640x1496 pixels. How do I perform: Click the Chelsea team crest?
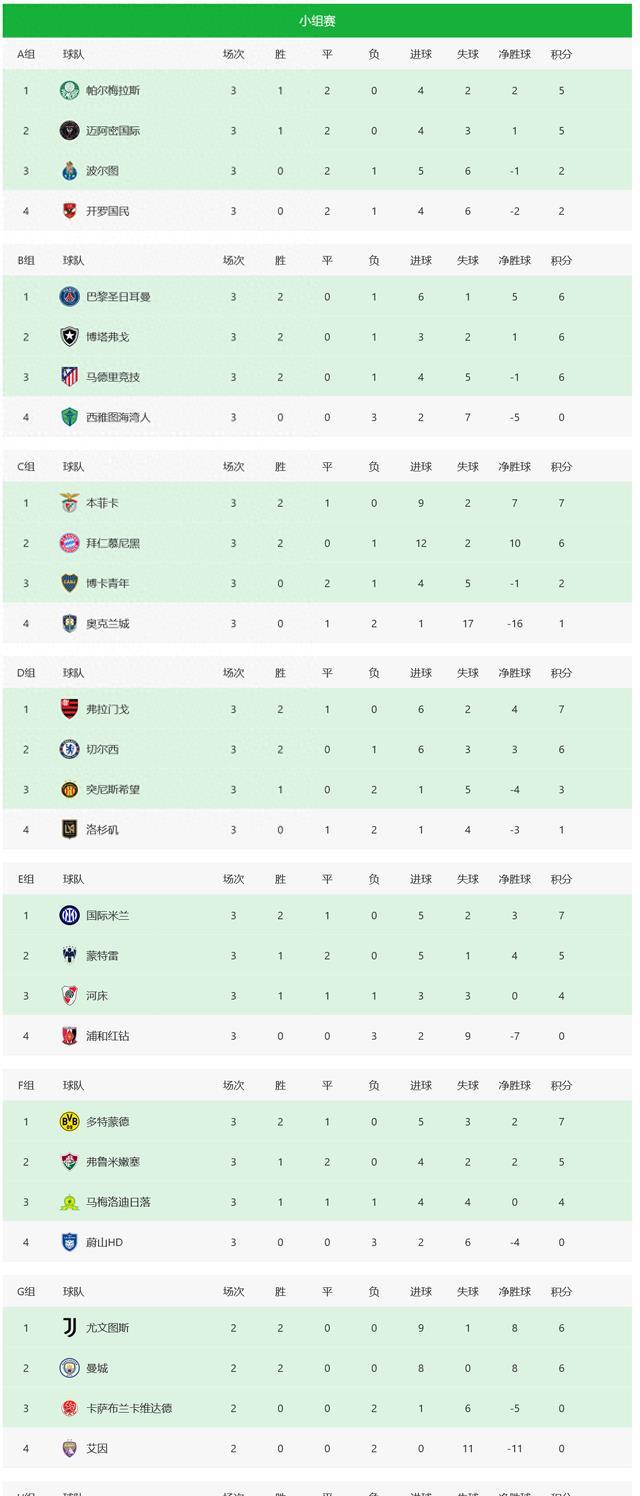point(69,749)
